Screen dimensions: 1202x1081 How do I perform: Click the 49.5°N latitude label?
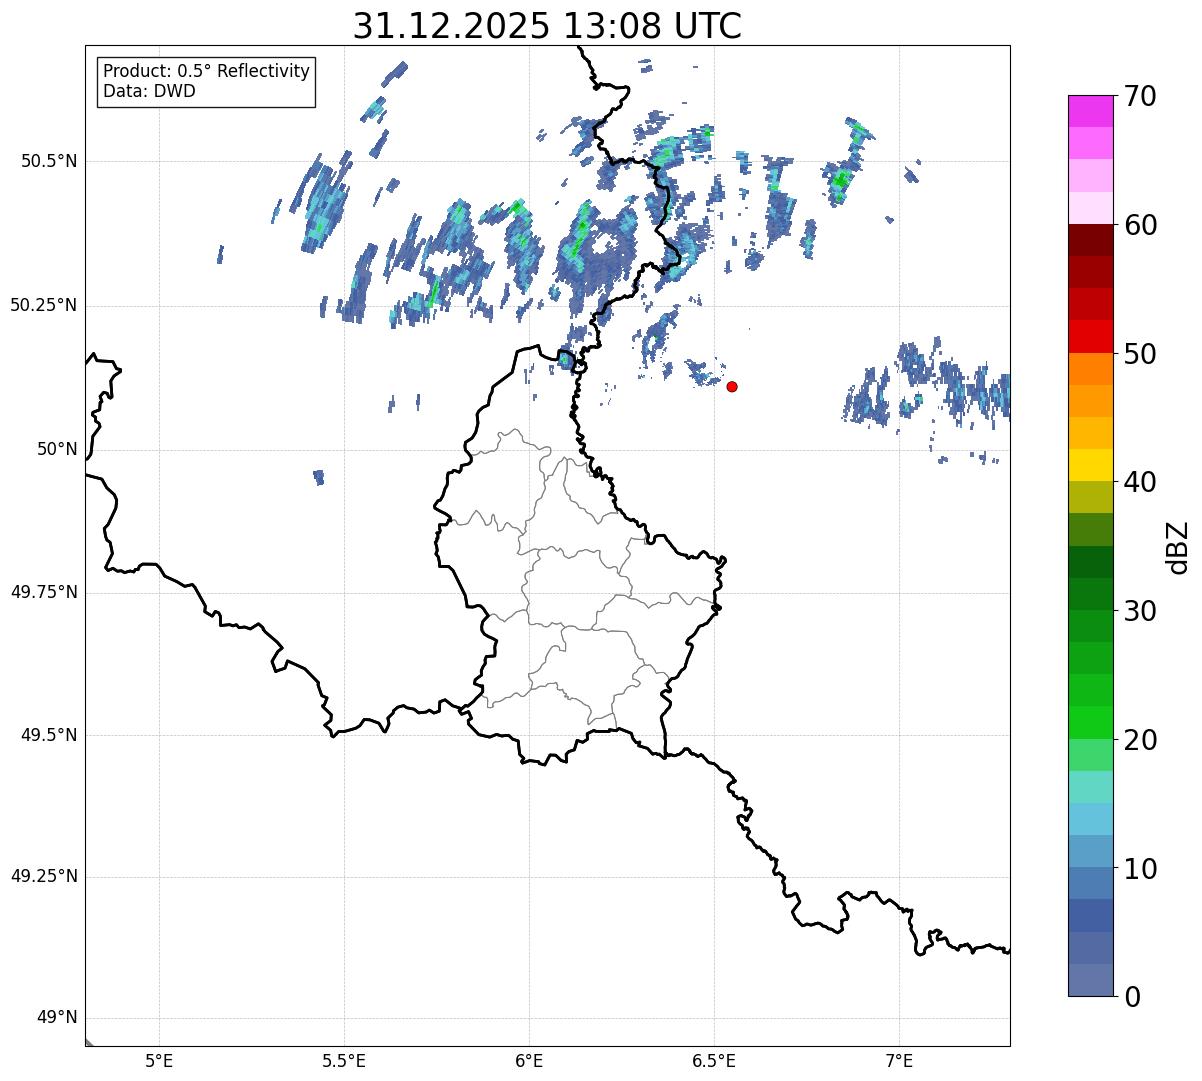coord(49,735)
